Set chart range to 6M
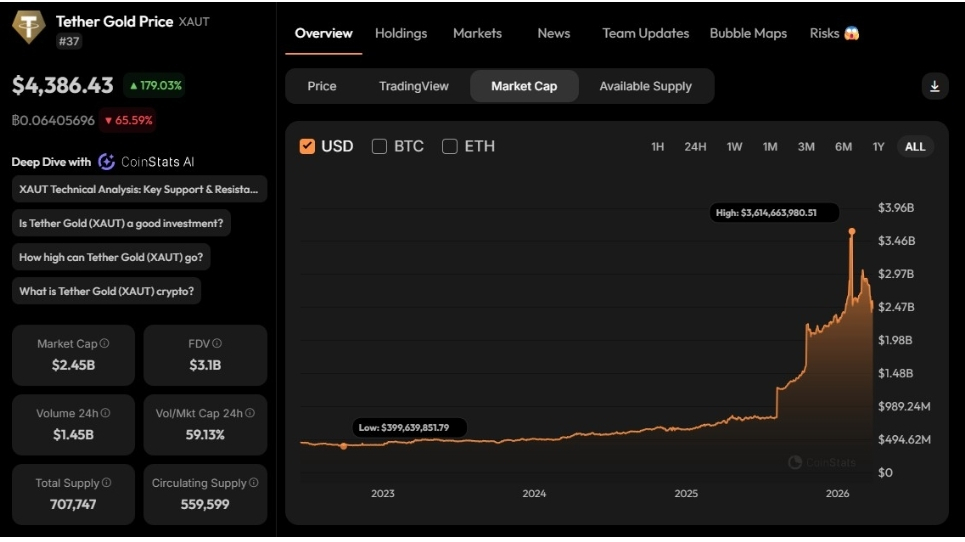 843,146
